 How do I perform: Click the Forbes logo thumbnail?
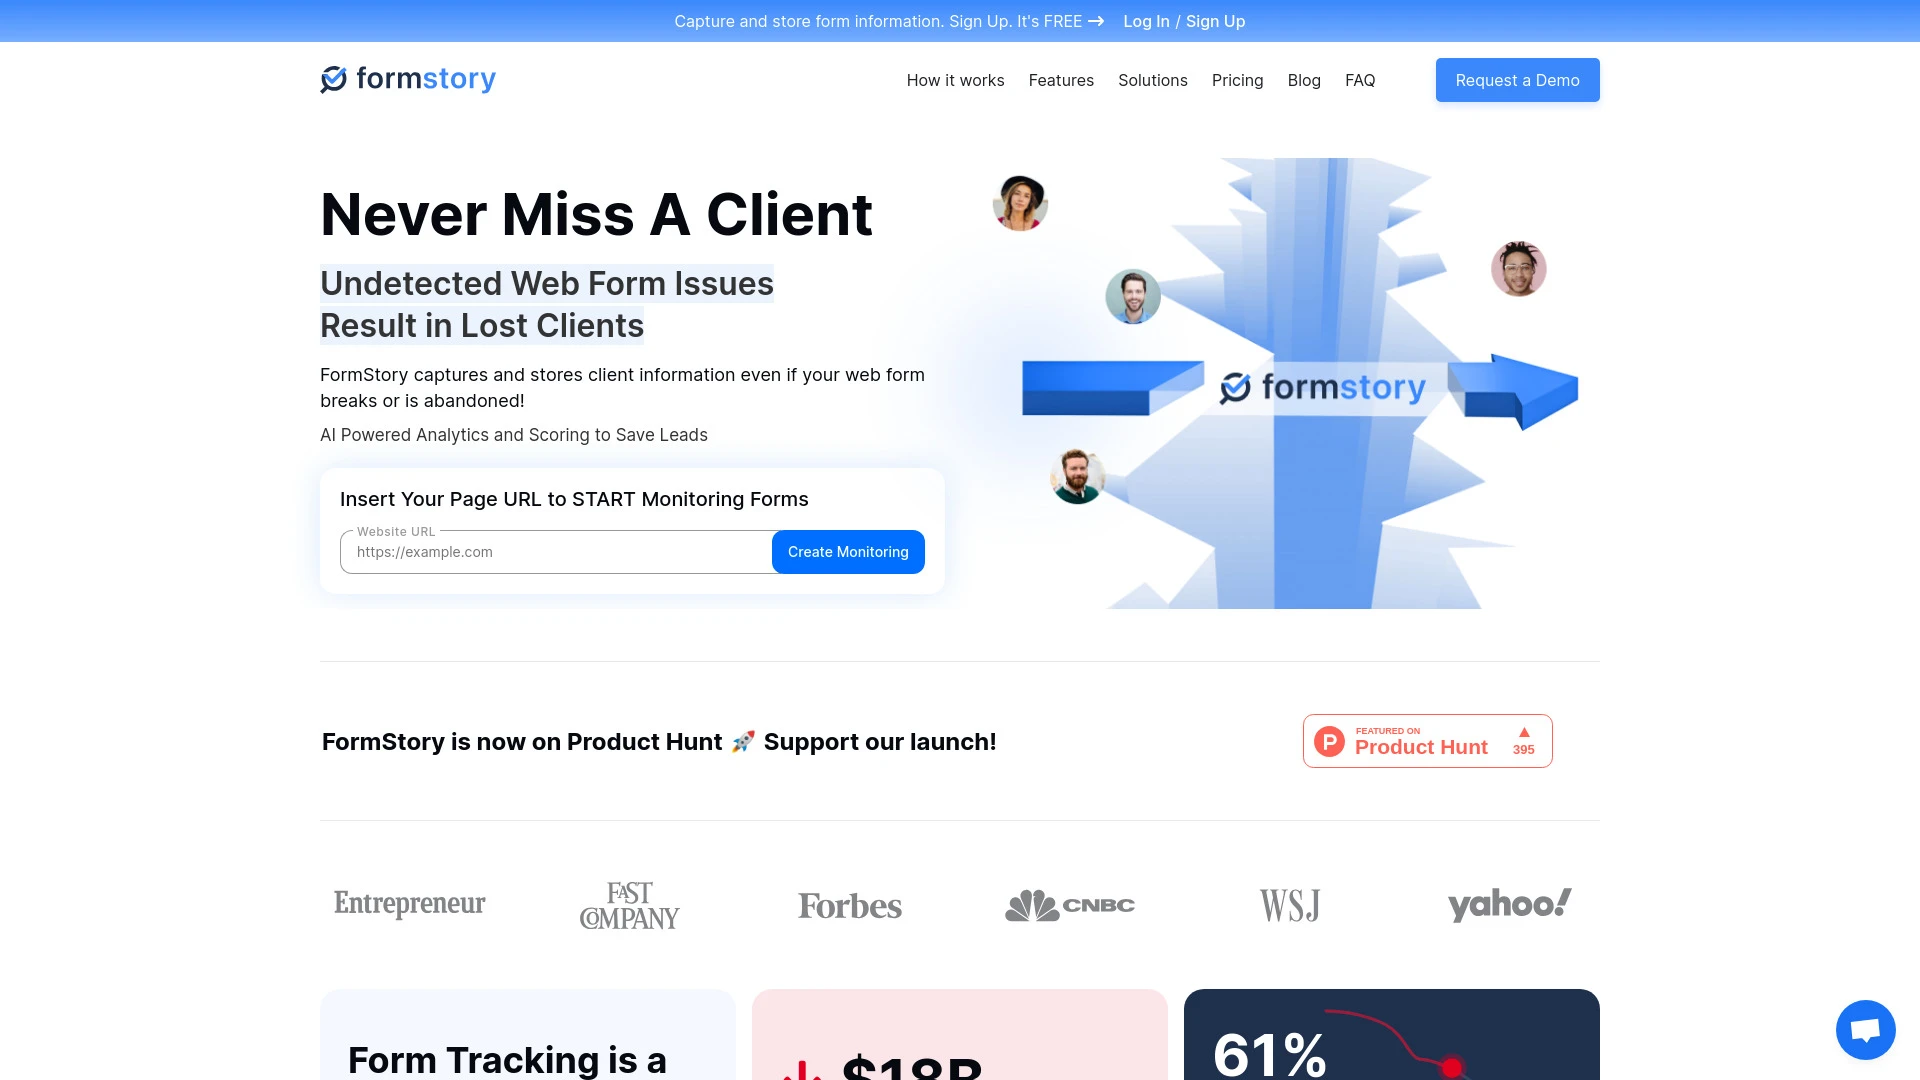pyautogui.click(x=851, y=903)
